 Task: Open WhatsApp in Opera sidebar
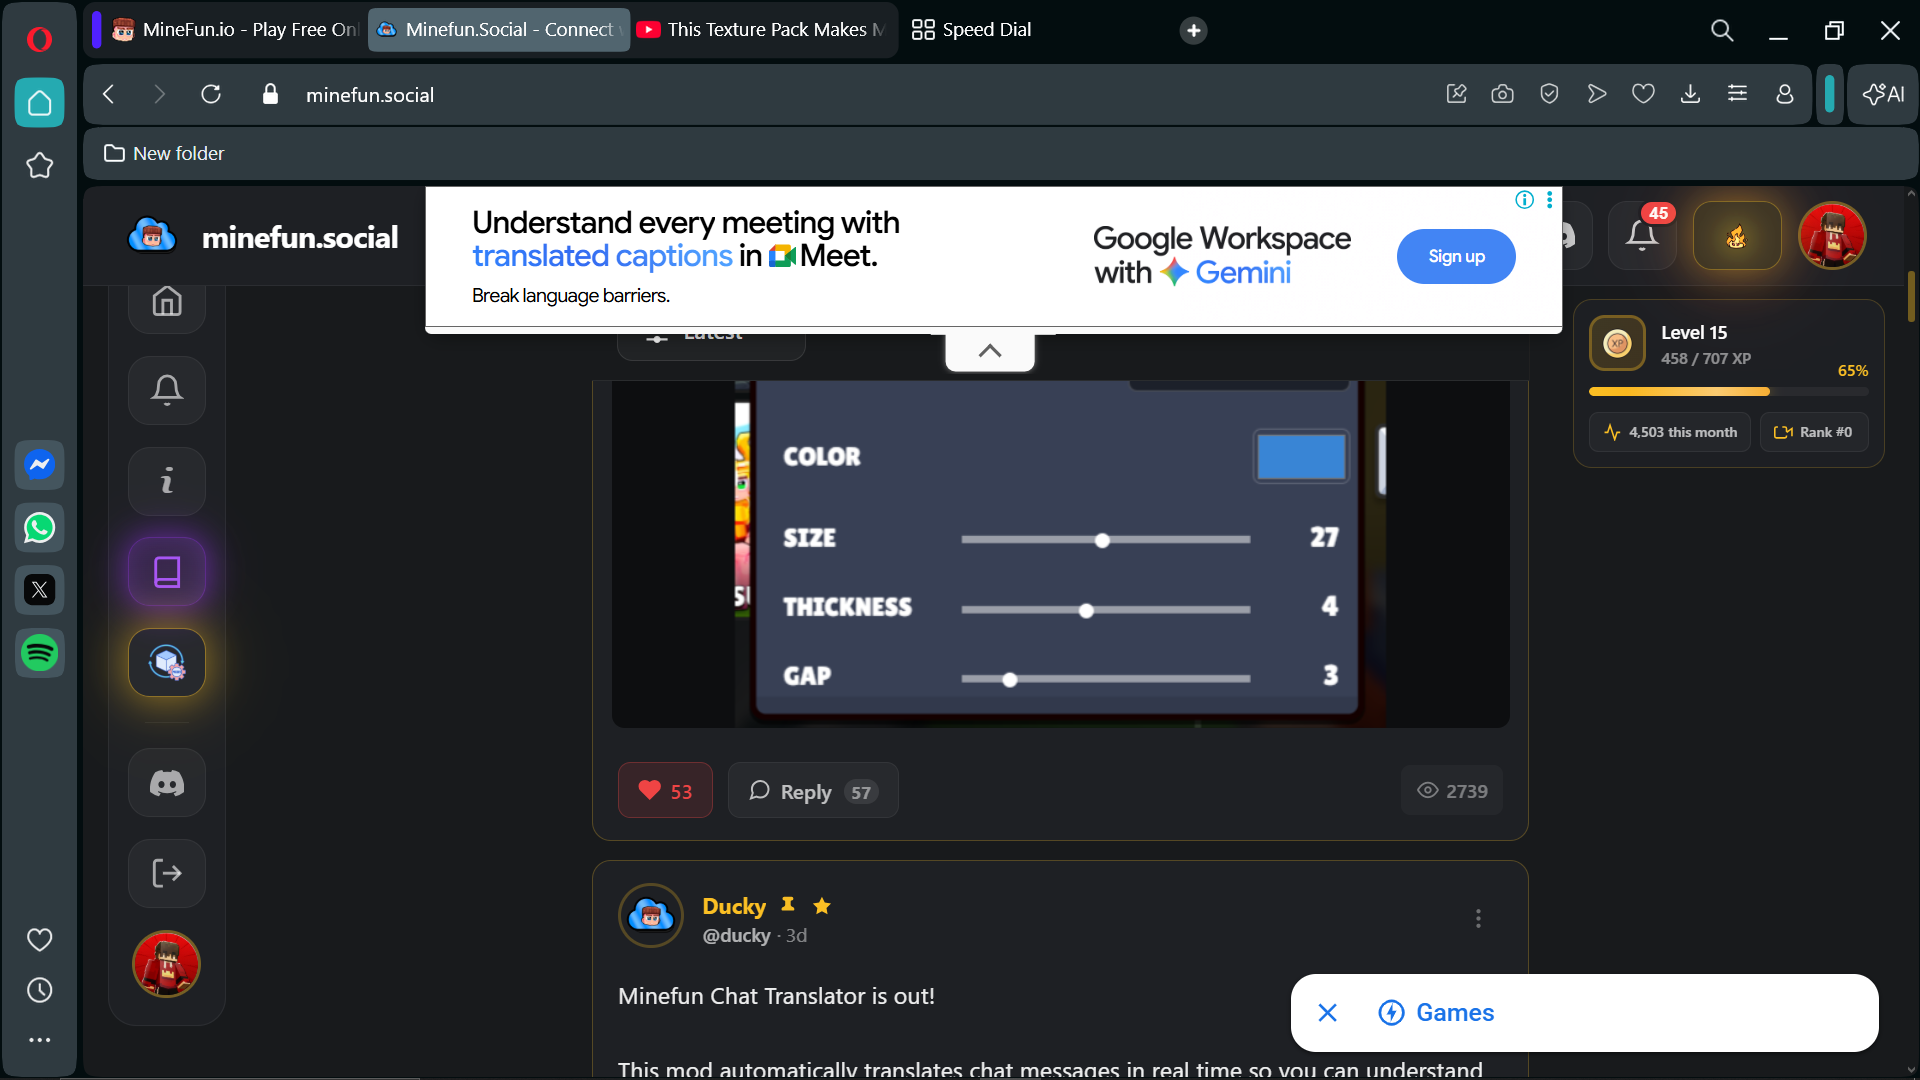(40, 528)
